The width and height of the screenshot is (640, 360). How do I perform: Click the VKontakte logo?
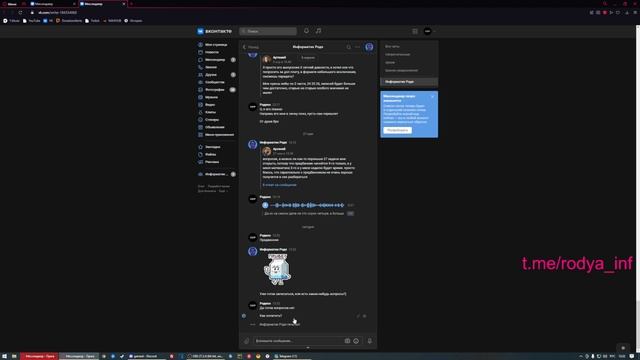point(214,31)
